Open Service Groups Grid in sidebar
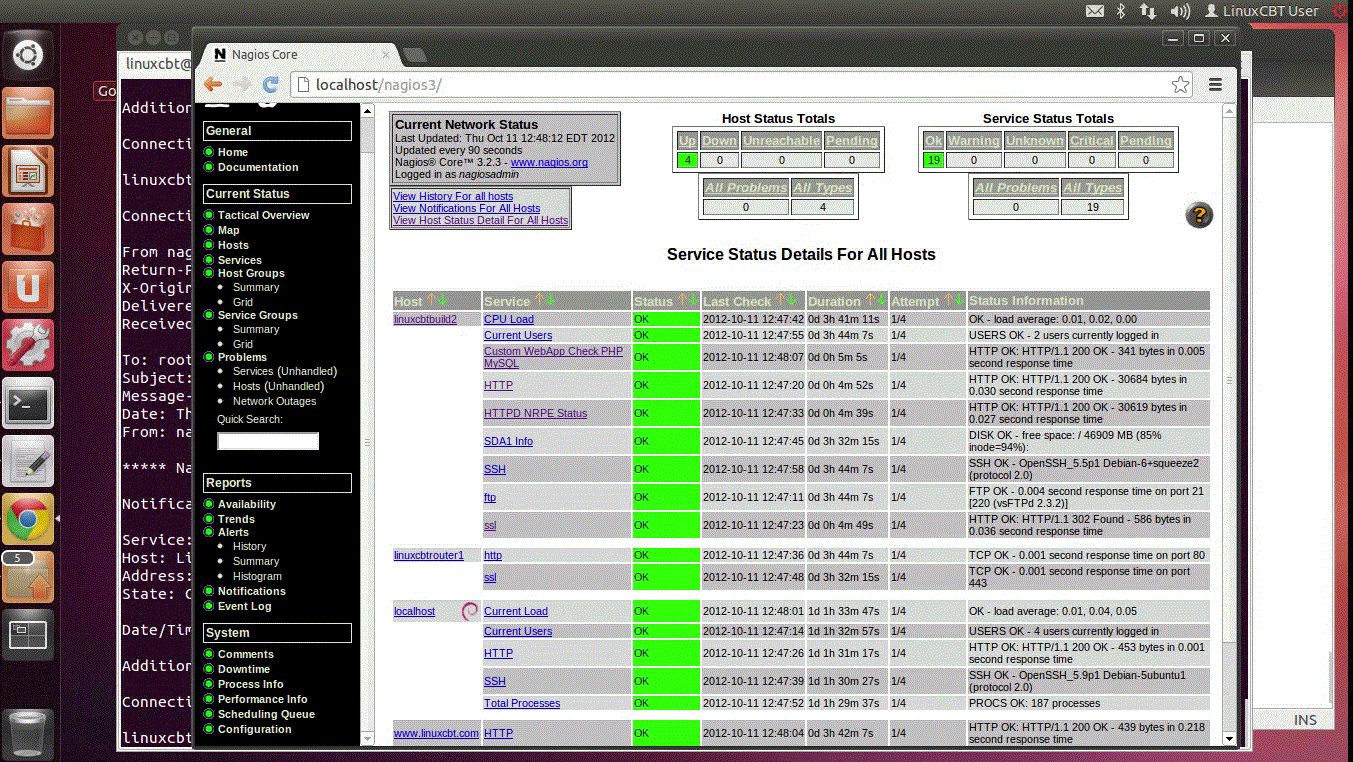 [243, 344]
